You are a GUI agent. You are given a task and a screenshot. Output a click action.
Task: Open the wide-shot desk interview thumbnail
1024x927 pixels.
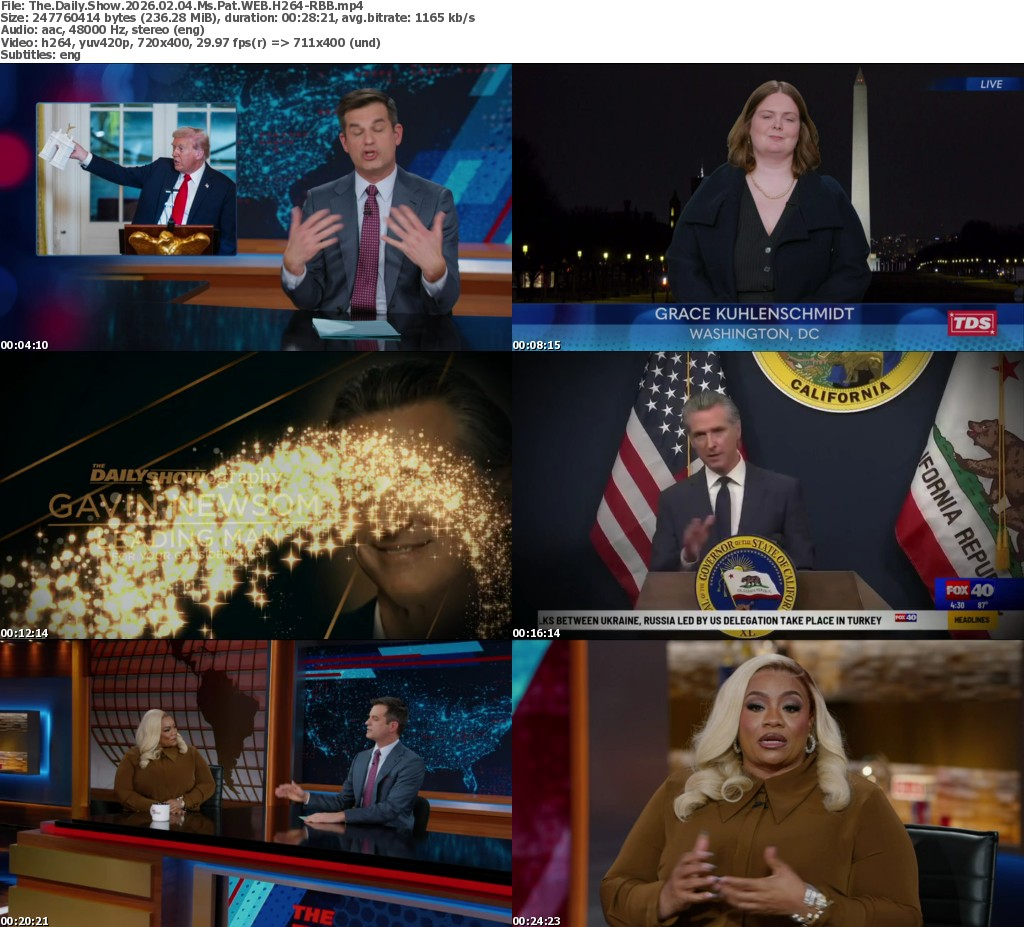tap(256, 785)
